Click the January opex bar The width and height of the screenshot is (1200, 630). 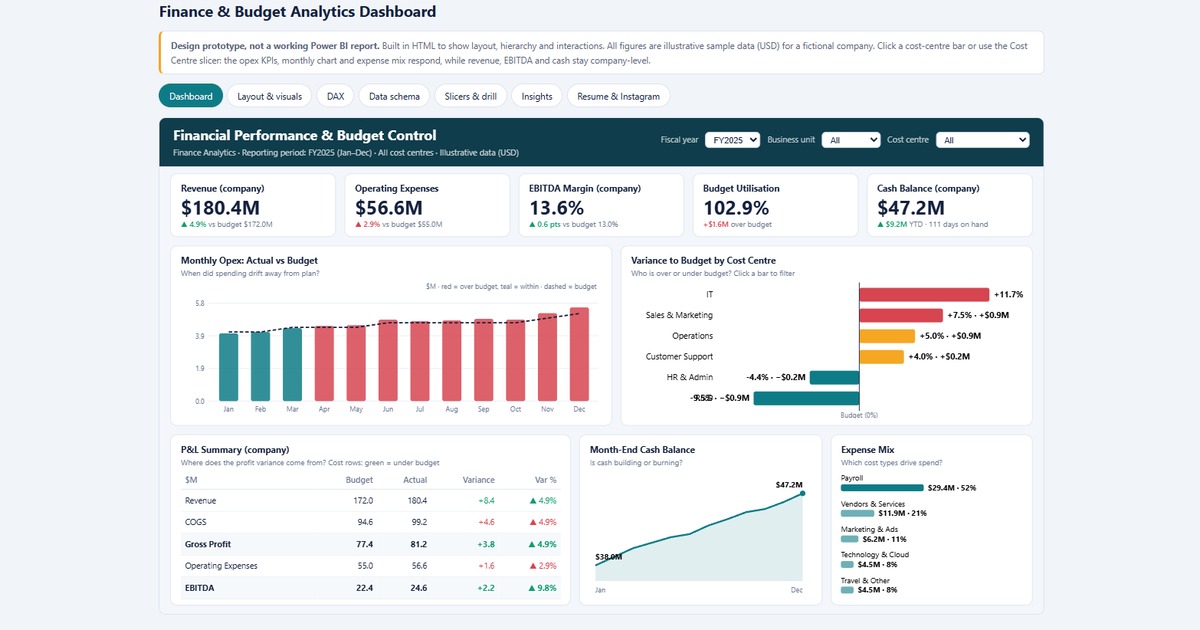coord(229,367)
